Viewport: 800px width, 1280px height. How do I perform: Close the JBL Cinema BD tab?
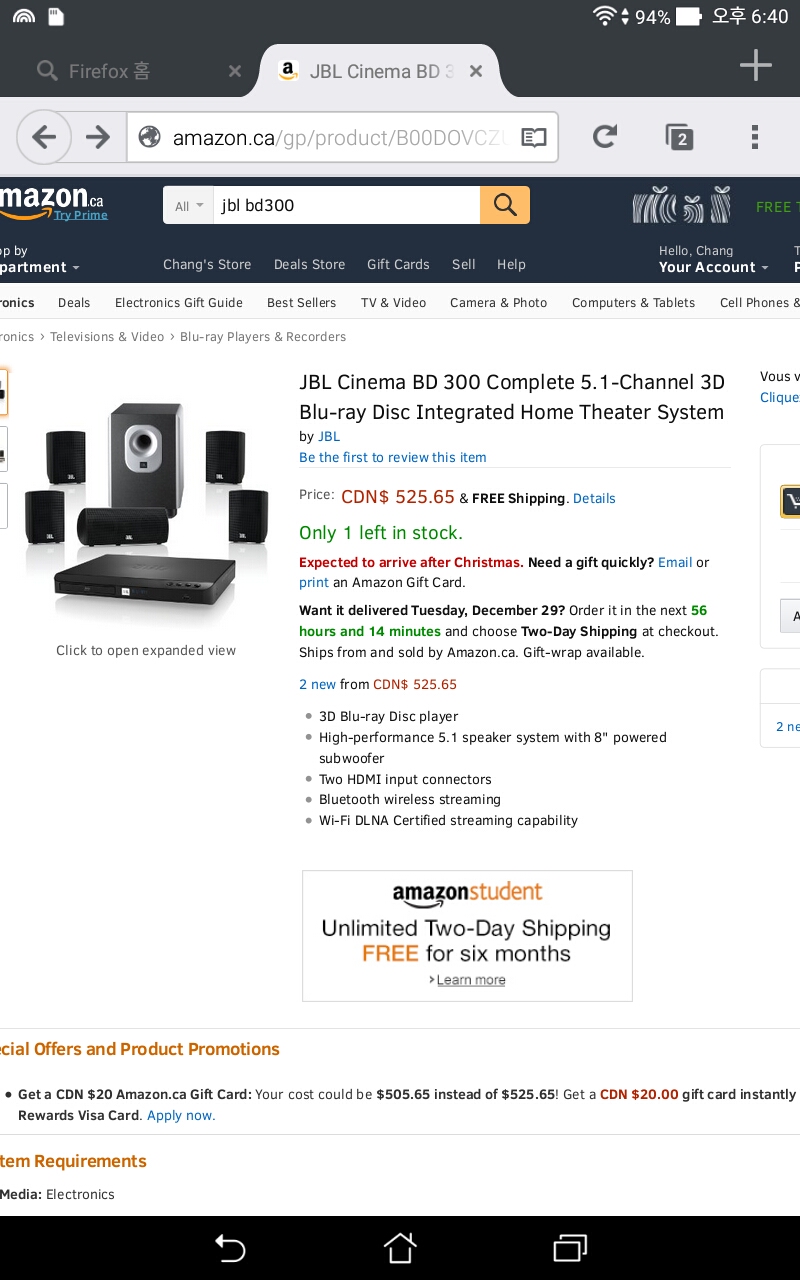[x=476, y=71]
